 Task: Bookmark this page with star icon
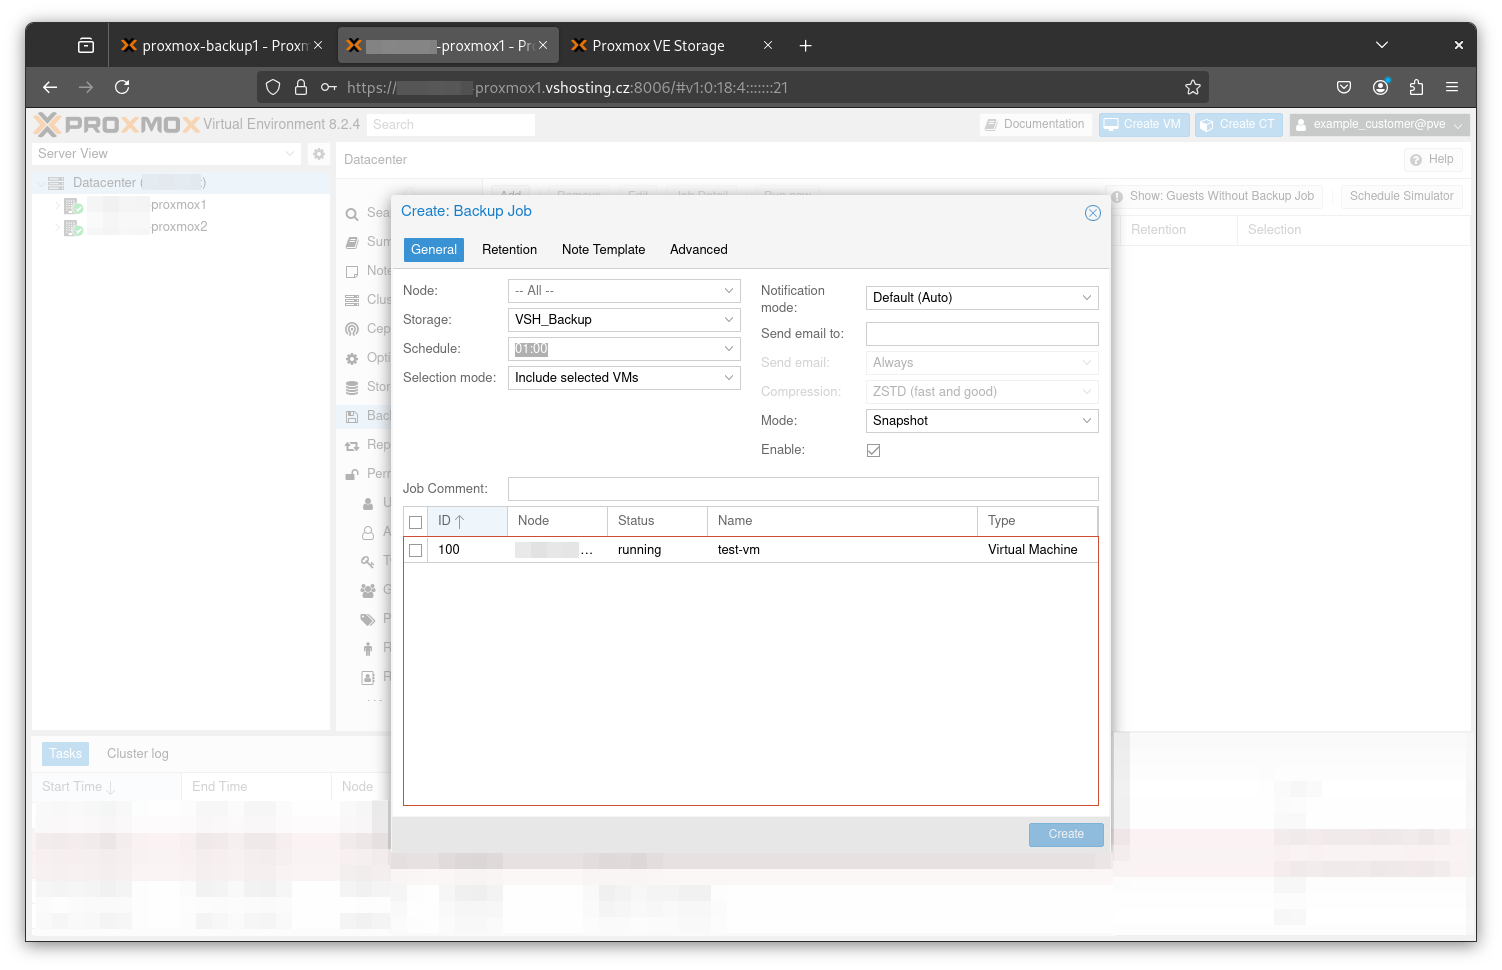click(1192, 87)
